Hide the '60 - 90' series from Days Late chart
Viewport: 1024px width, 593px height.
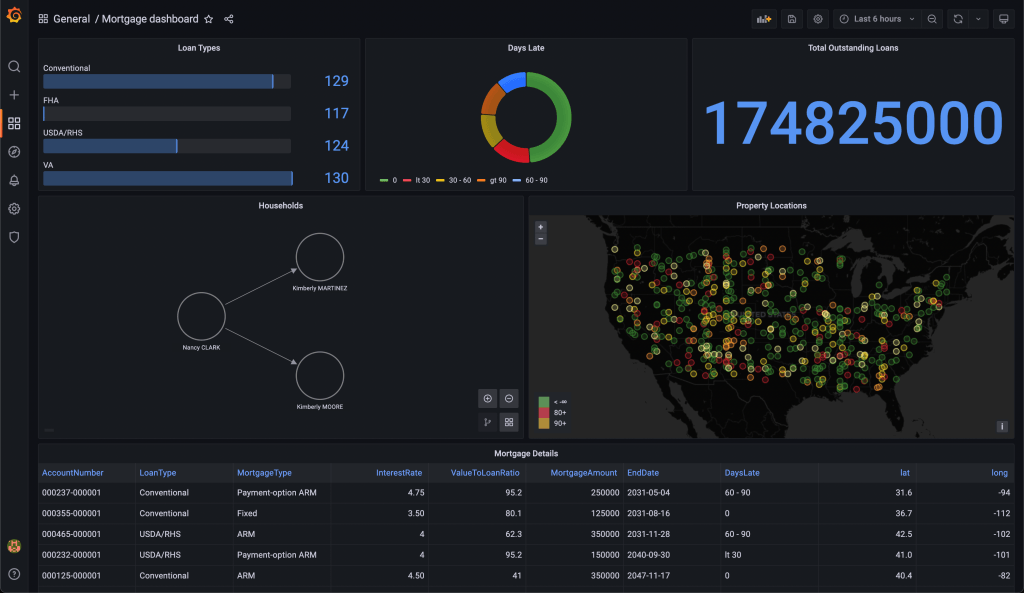click(x=536, y=181)
